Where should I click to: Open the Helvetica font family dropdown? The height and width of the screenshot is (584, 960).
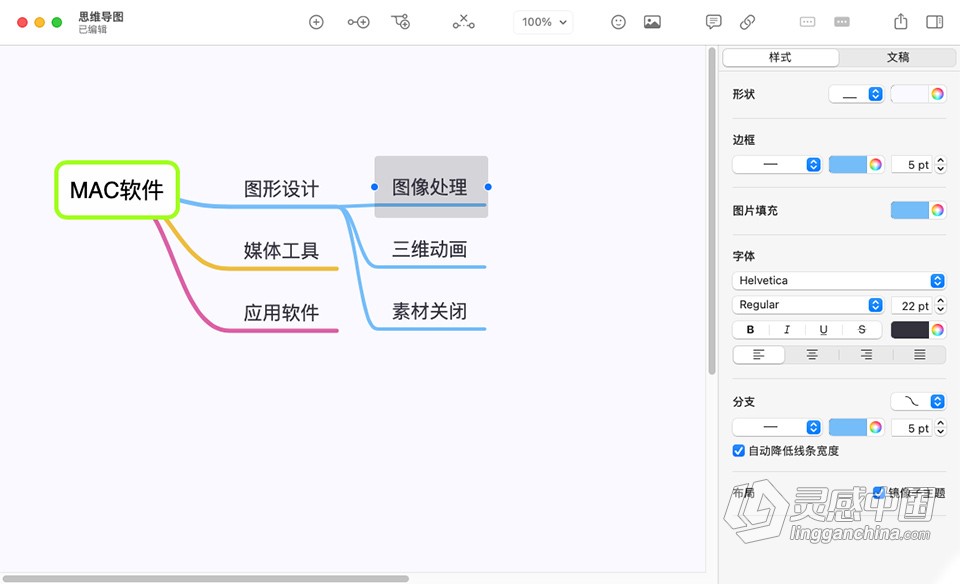[x=838, y=280]
